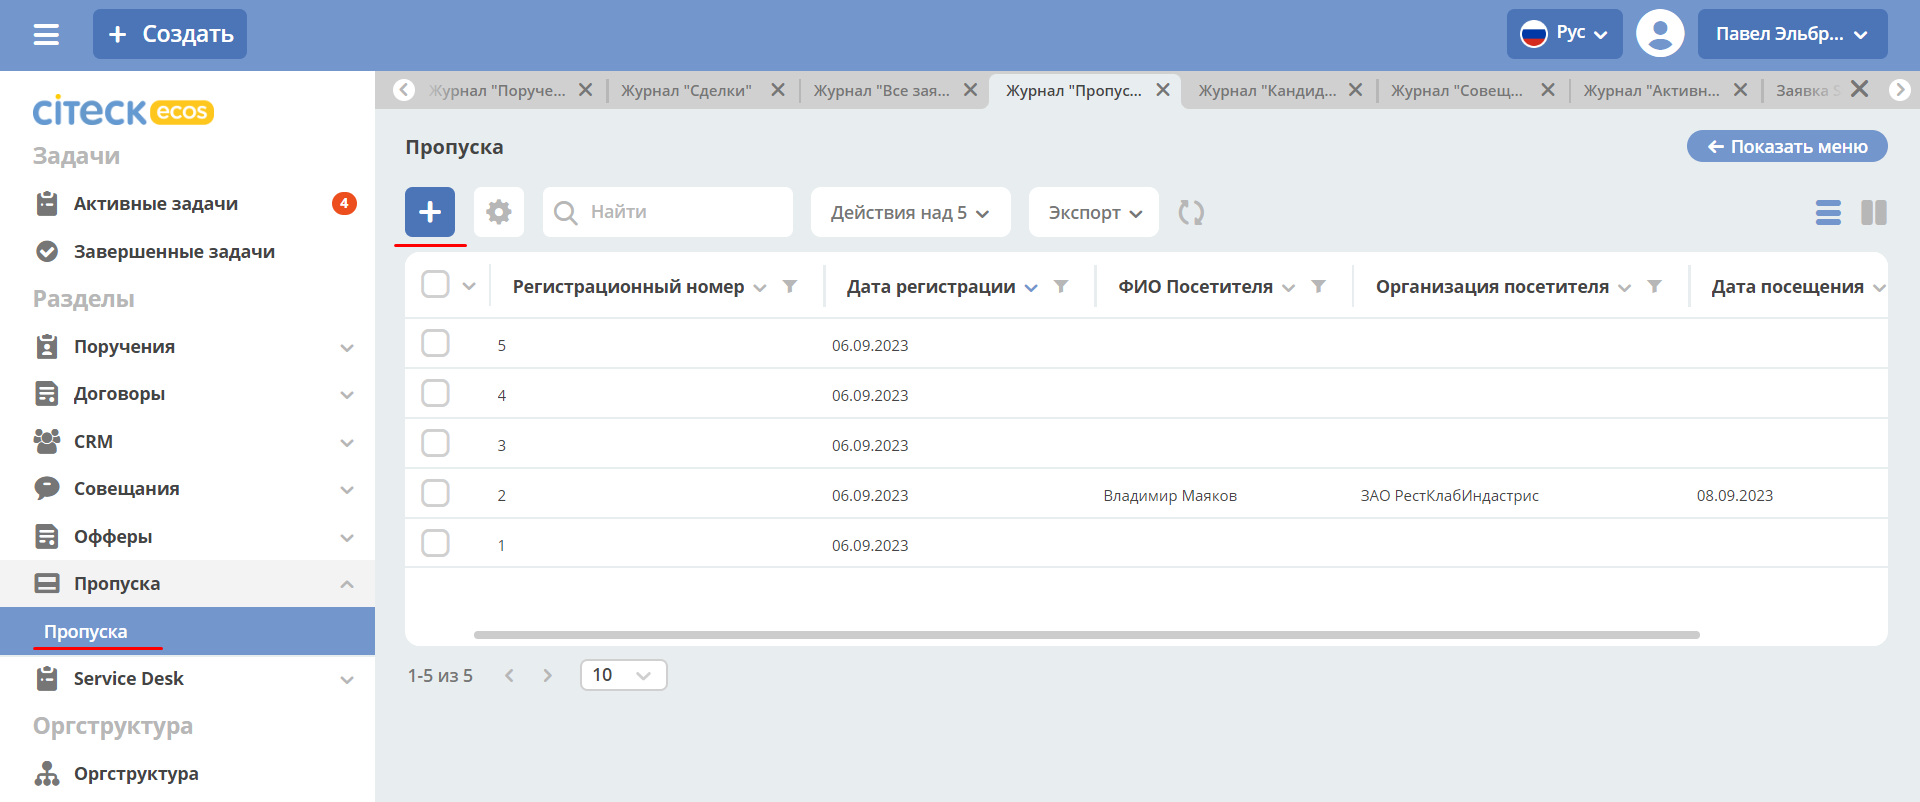
Task: Open journal settings gear
Action: click(499, 212)
